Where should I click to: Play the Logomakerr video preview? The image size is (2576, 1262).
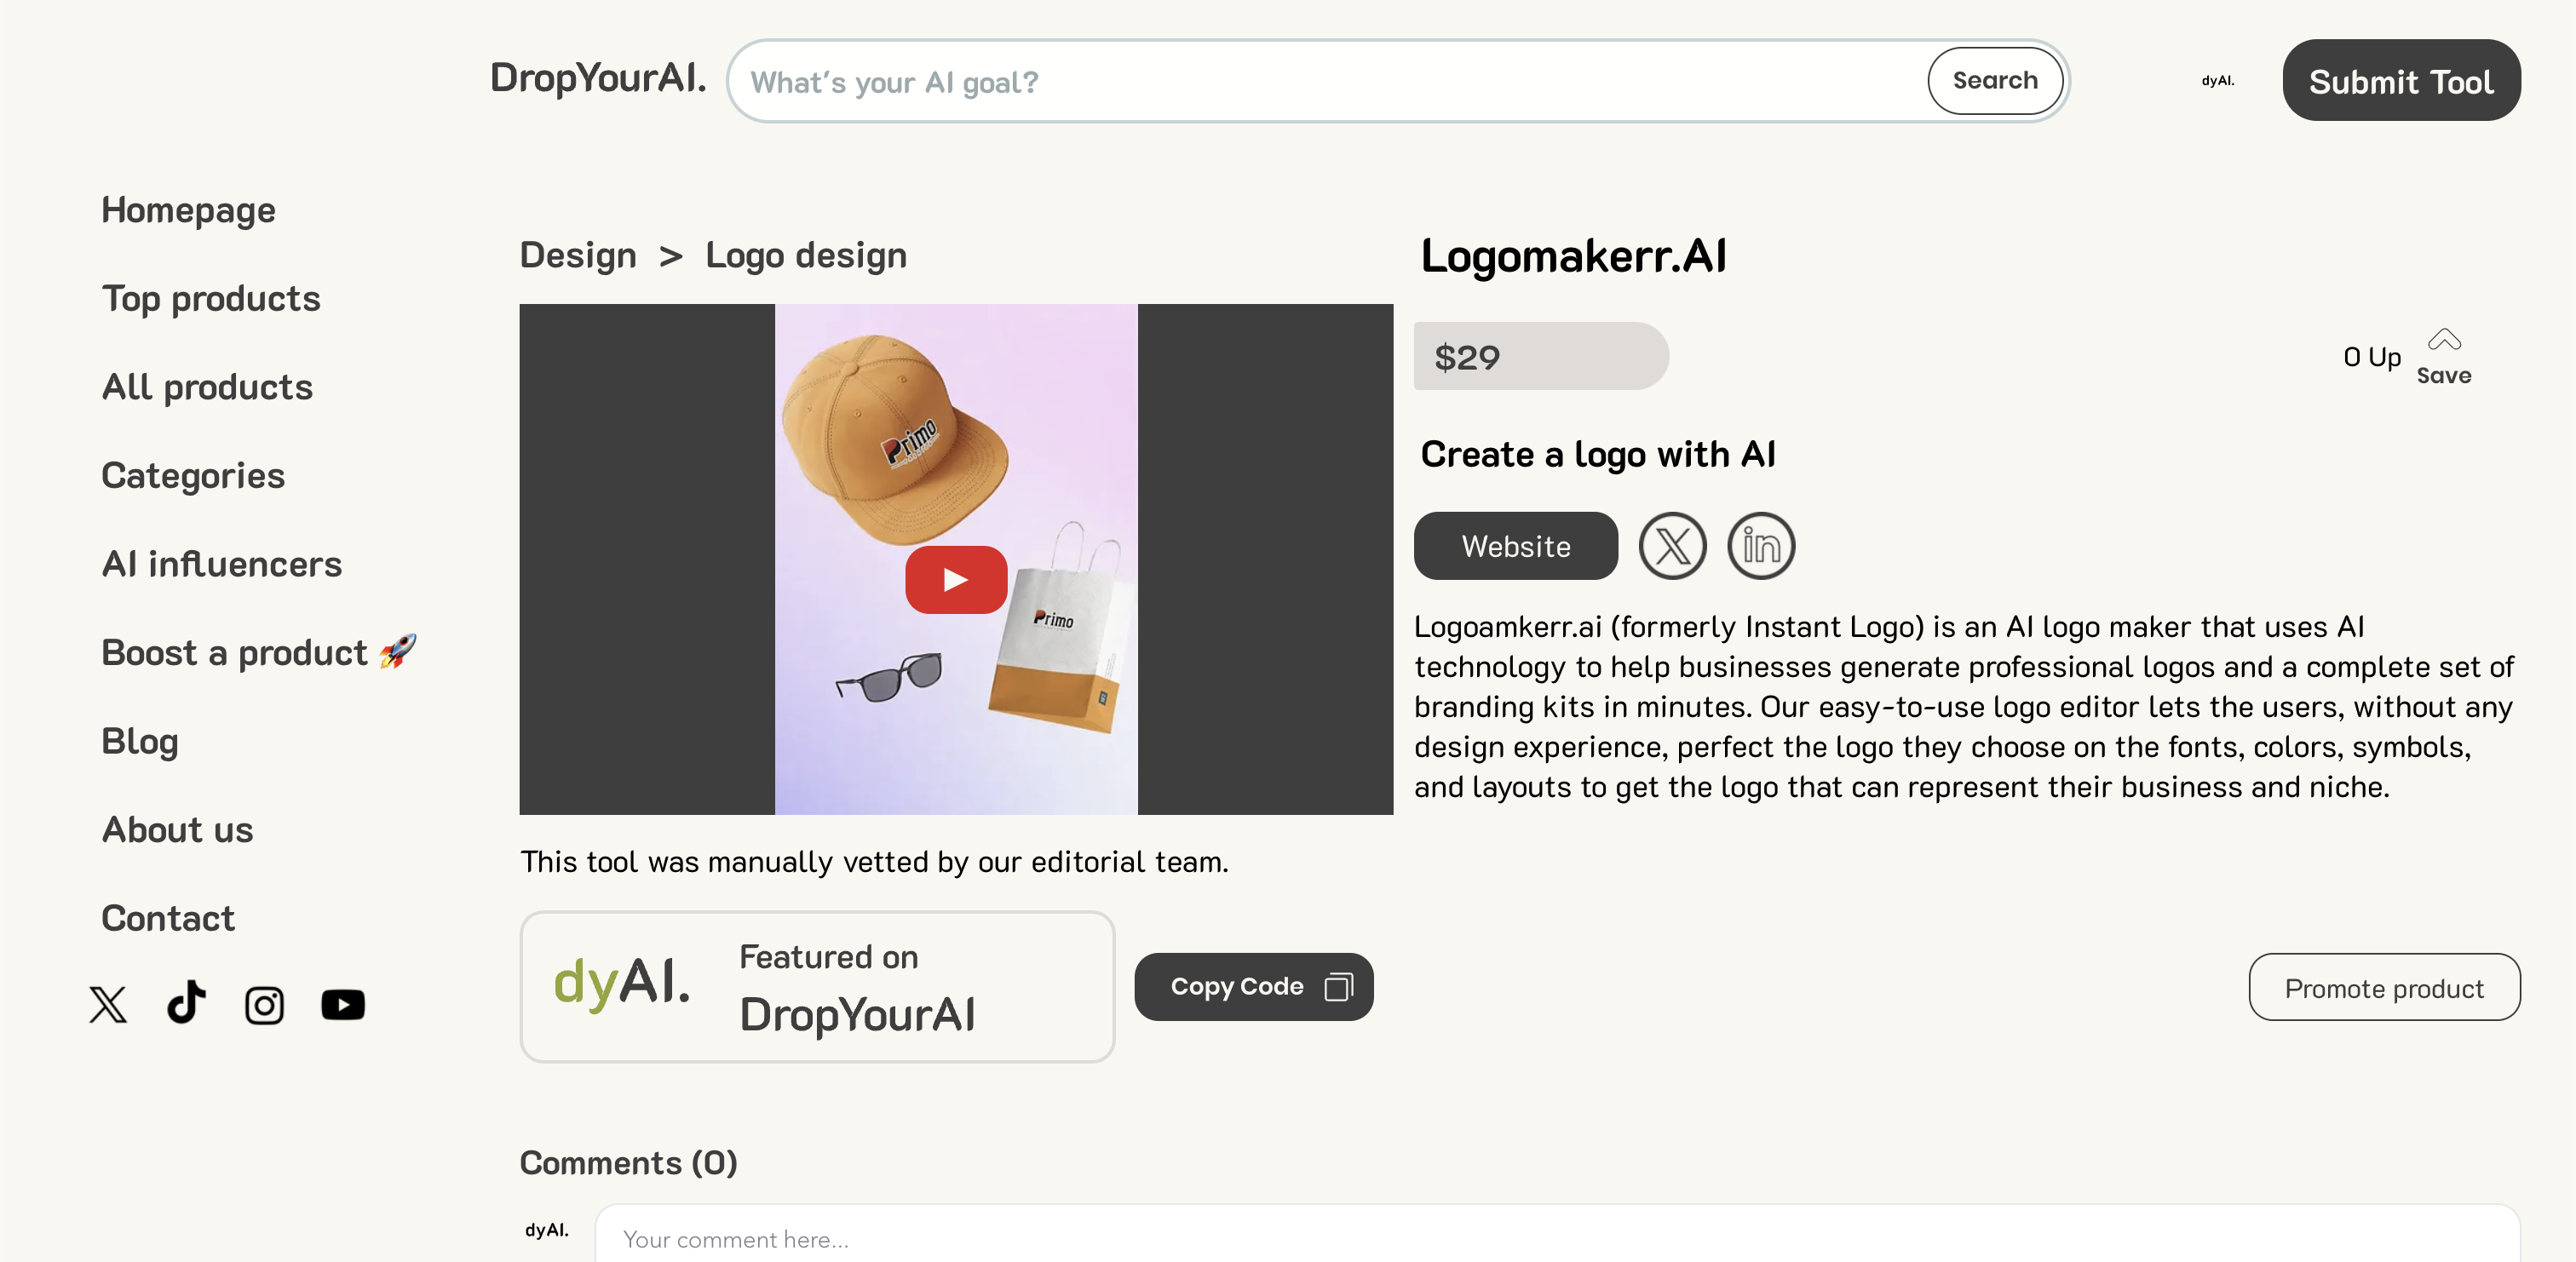coord(955,580)
